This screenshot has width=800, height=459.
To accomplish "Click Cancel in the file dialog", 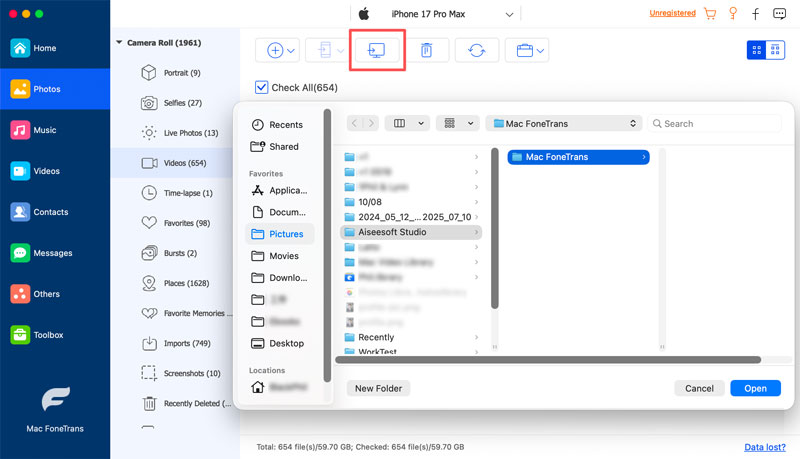I will coord(699,389).
